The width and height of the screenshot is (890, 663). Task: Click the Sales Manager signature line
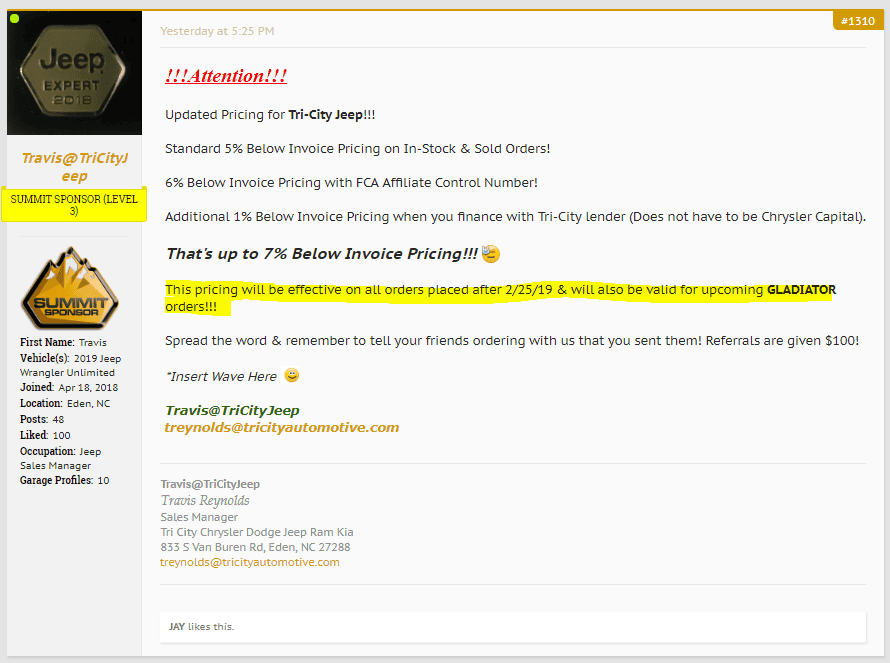(199, 517)
